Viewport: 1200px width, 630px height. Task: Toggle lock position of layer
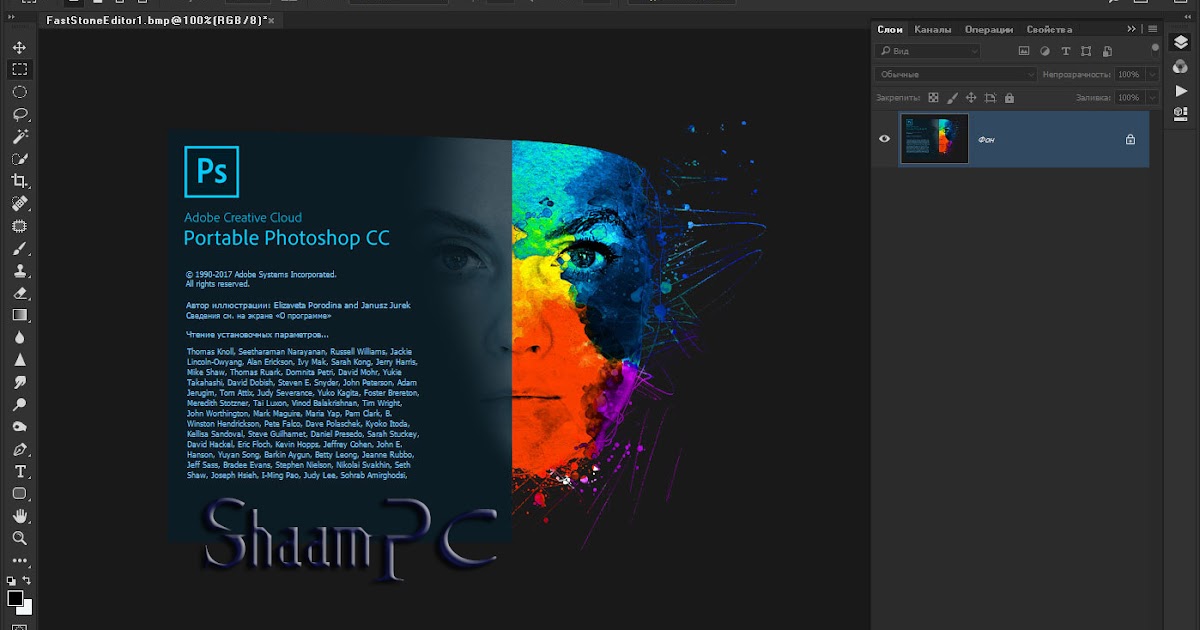971,98
